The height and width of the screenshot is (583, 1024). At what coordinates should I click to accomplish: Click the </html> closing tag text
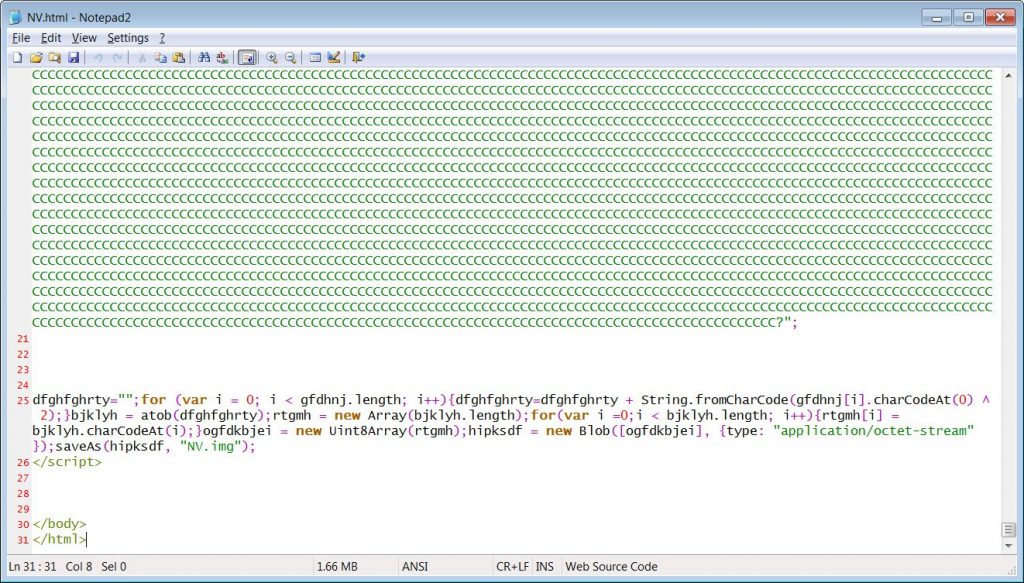coord(59,539)
